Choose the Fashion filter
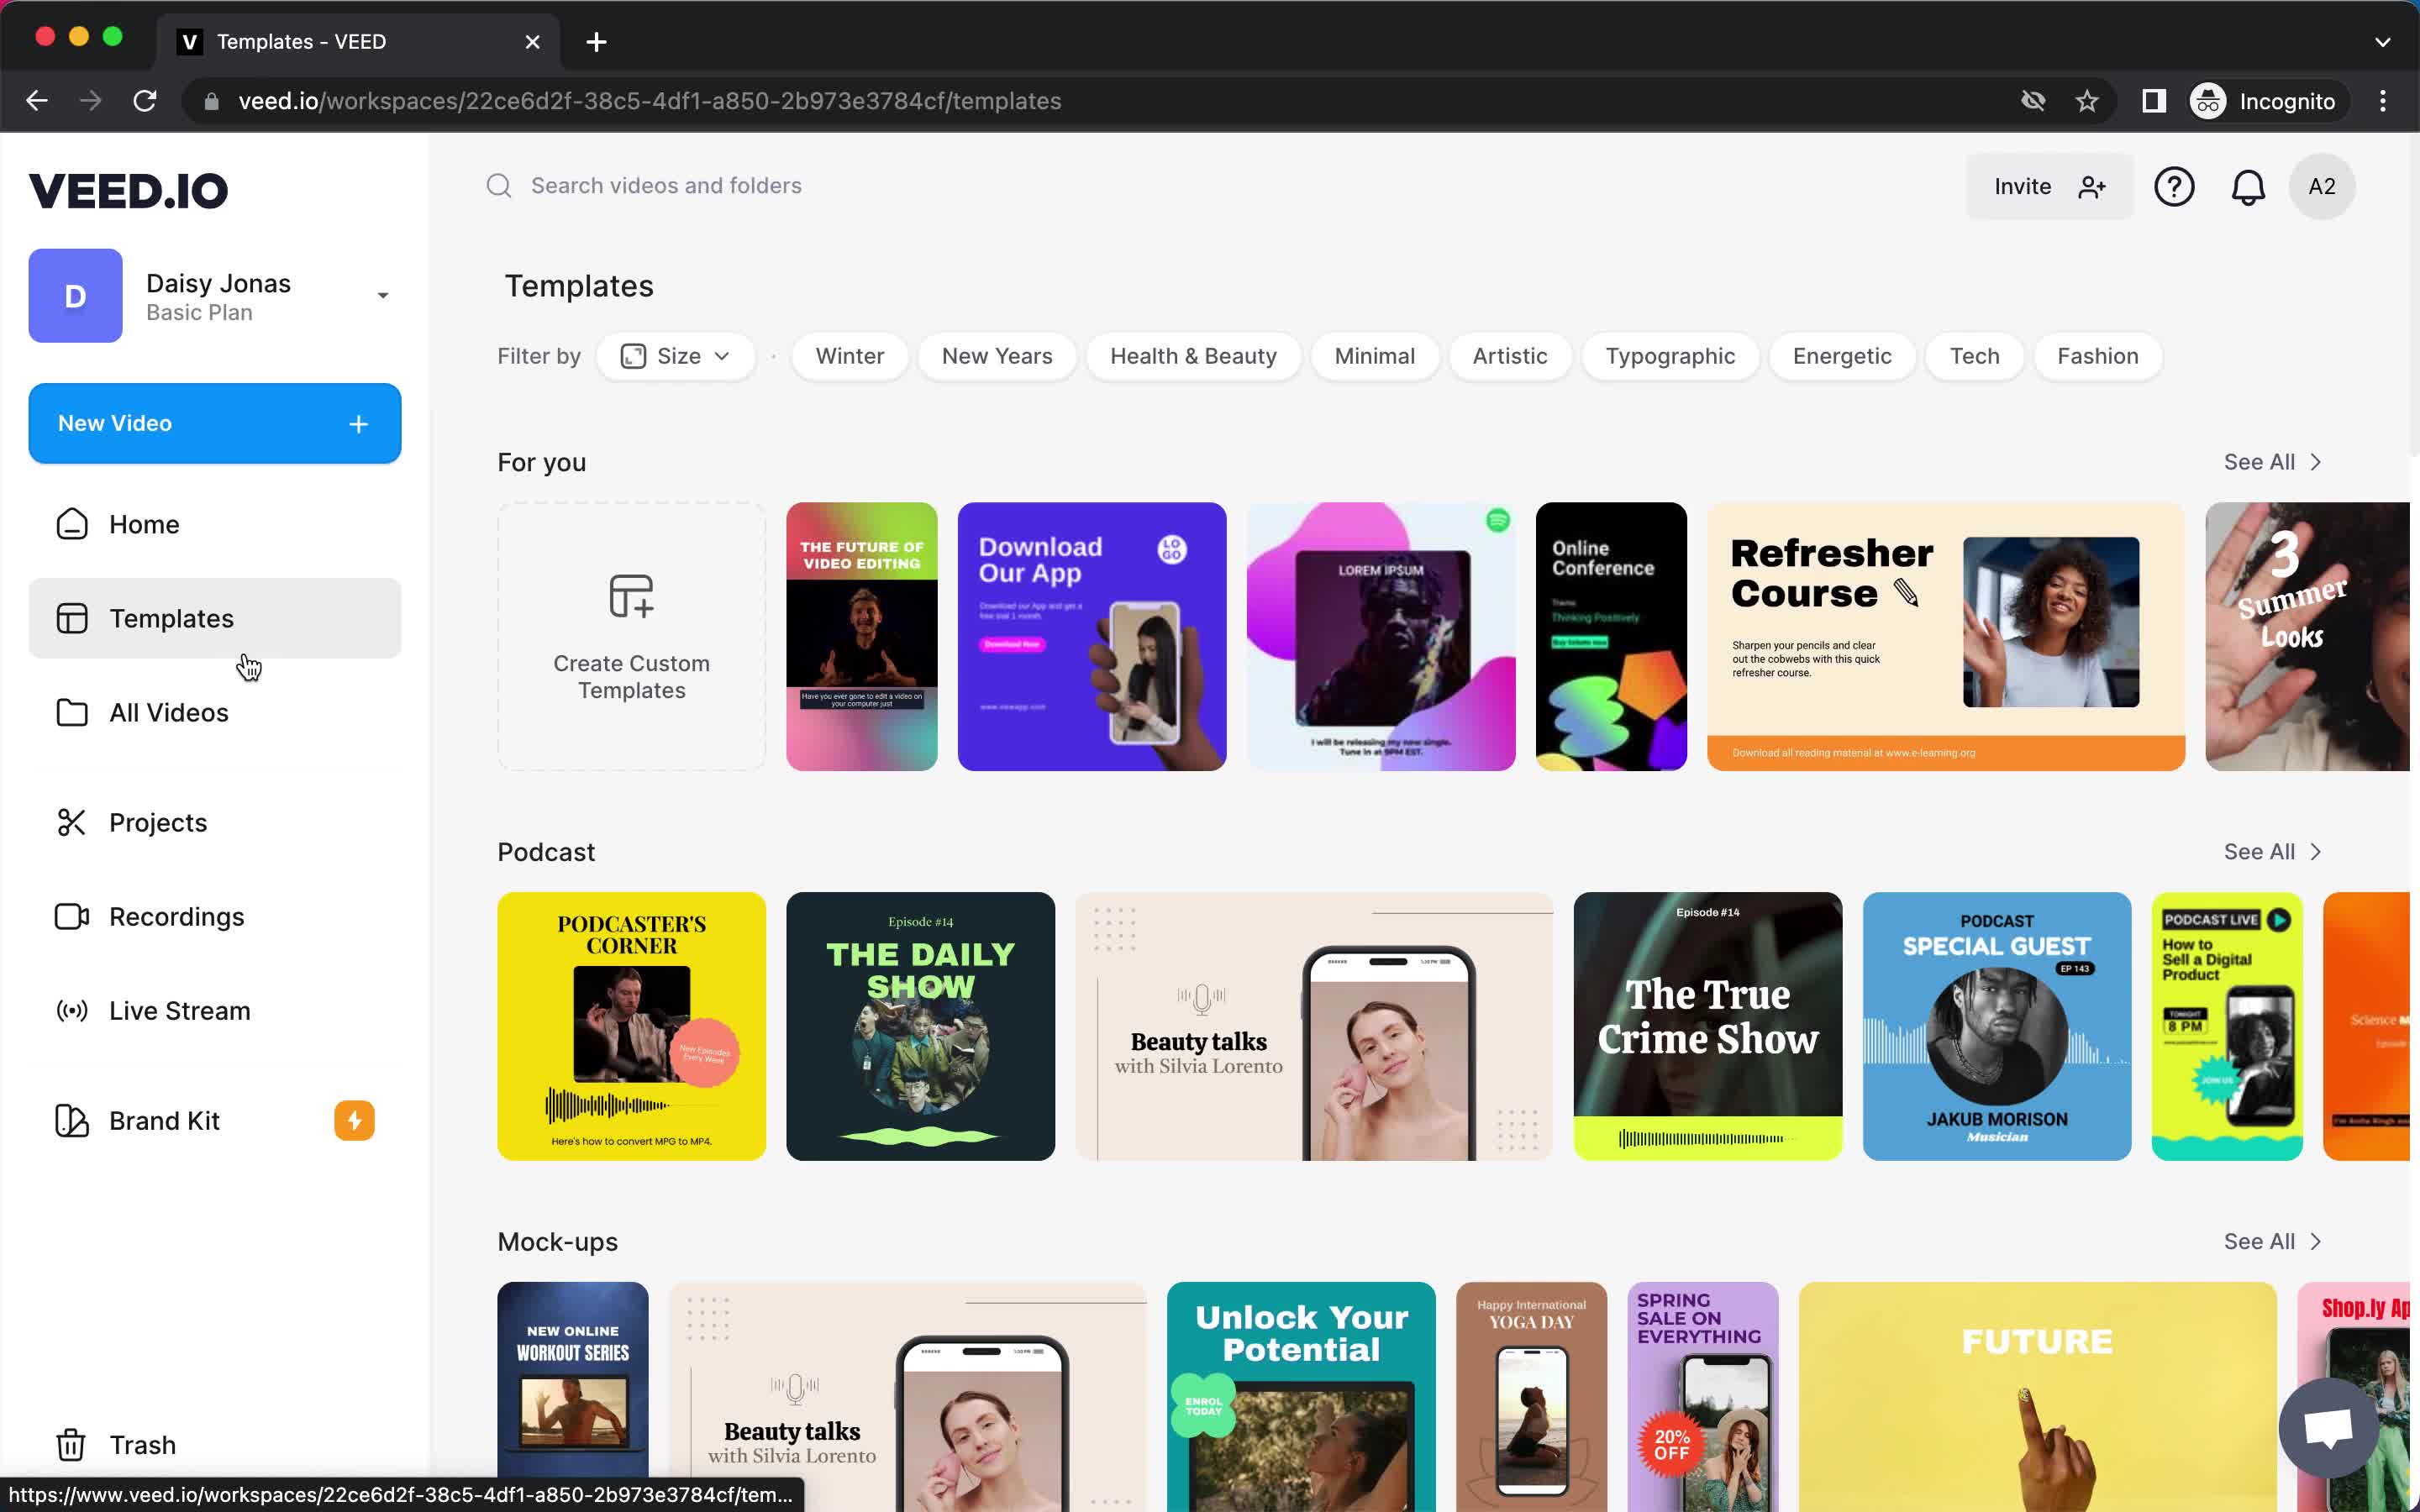Screen dimensions: 2420x1512 pyautogui.click(x=2098, y=356)
